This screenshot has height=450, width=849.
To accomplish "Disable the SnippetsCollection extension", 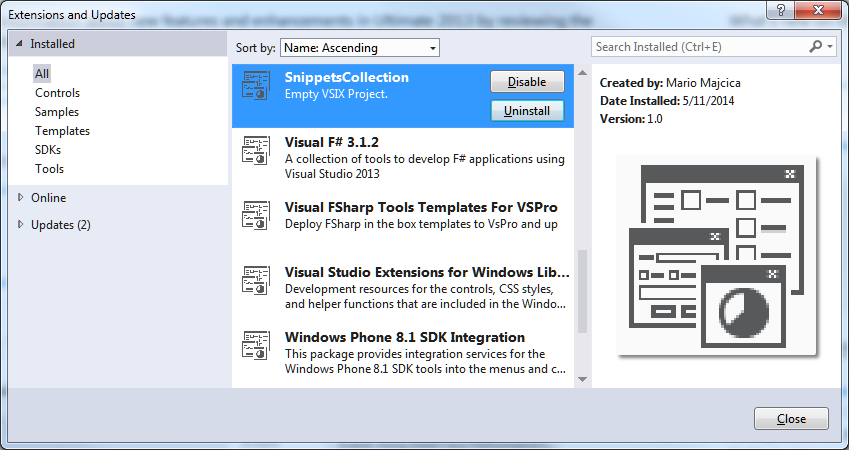I will click(x=527, y=82).
